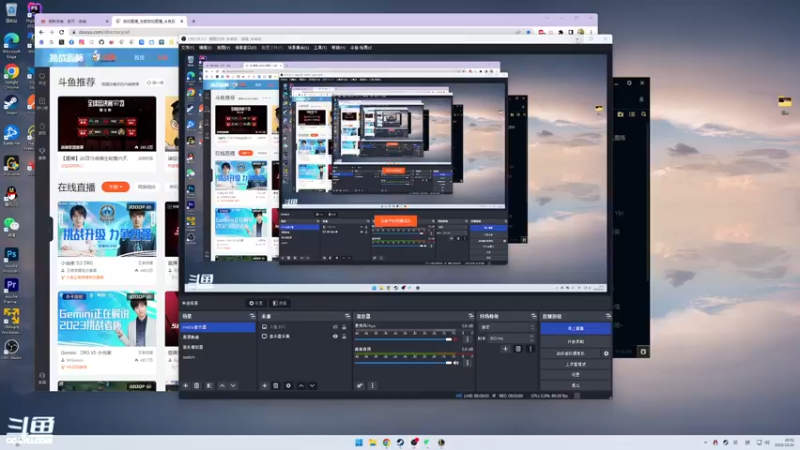Open the Edit menu in OBS

point(205,48)
